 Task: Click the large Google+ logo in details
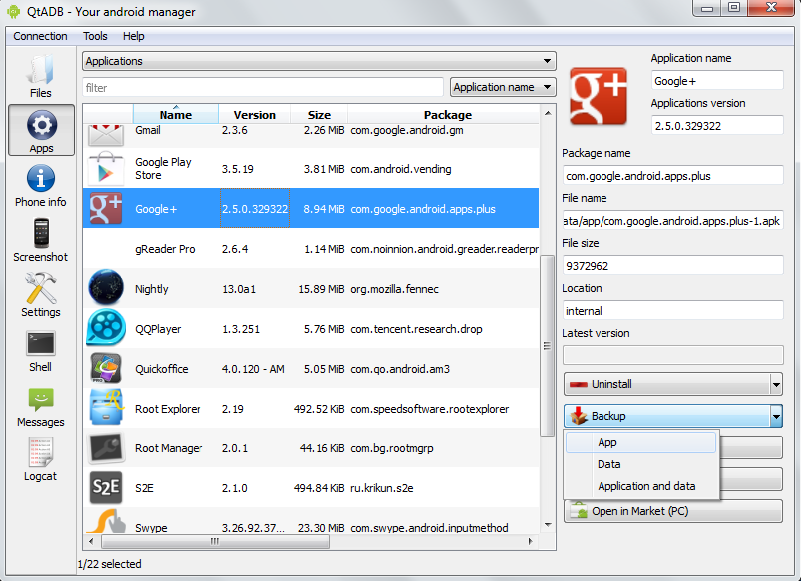(598, 96)
